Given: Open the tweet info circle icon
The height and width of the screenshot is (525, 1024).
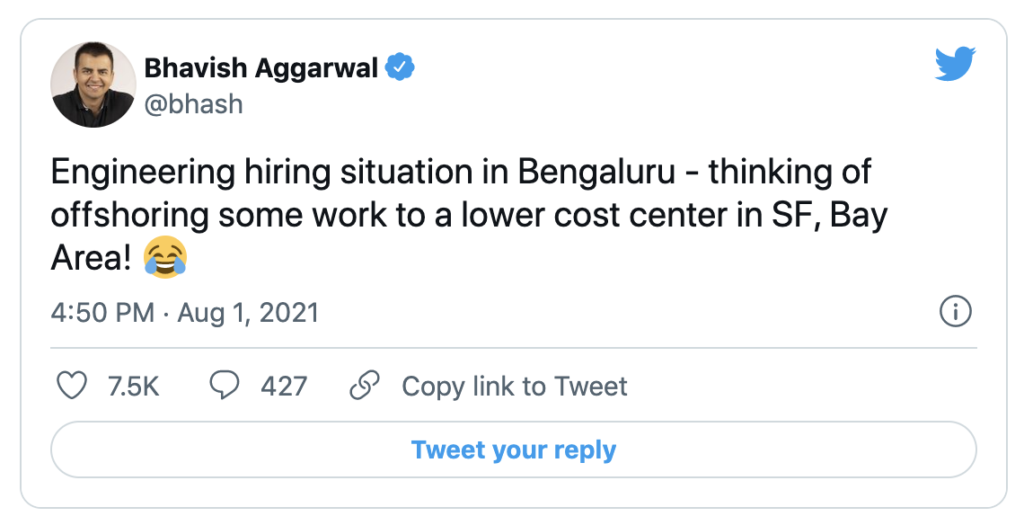Looking at the screenshot, I should [956, 312].
